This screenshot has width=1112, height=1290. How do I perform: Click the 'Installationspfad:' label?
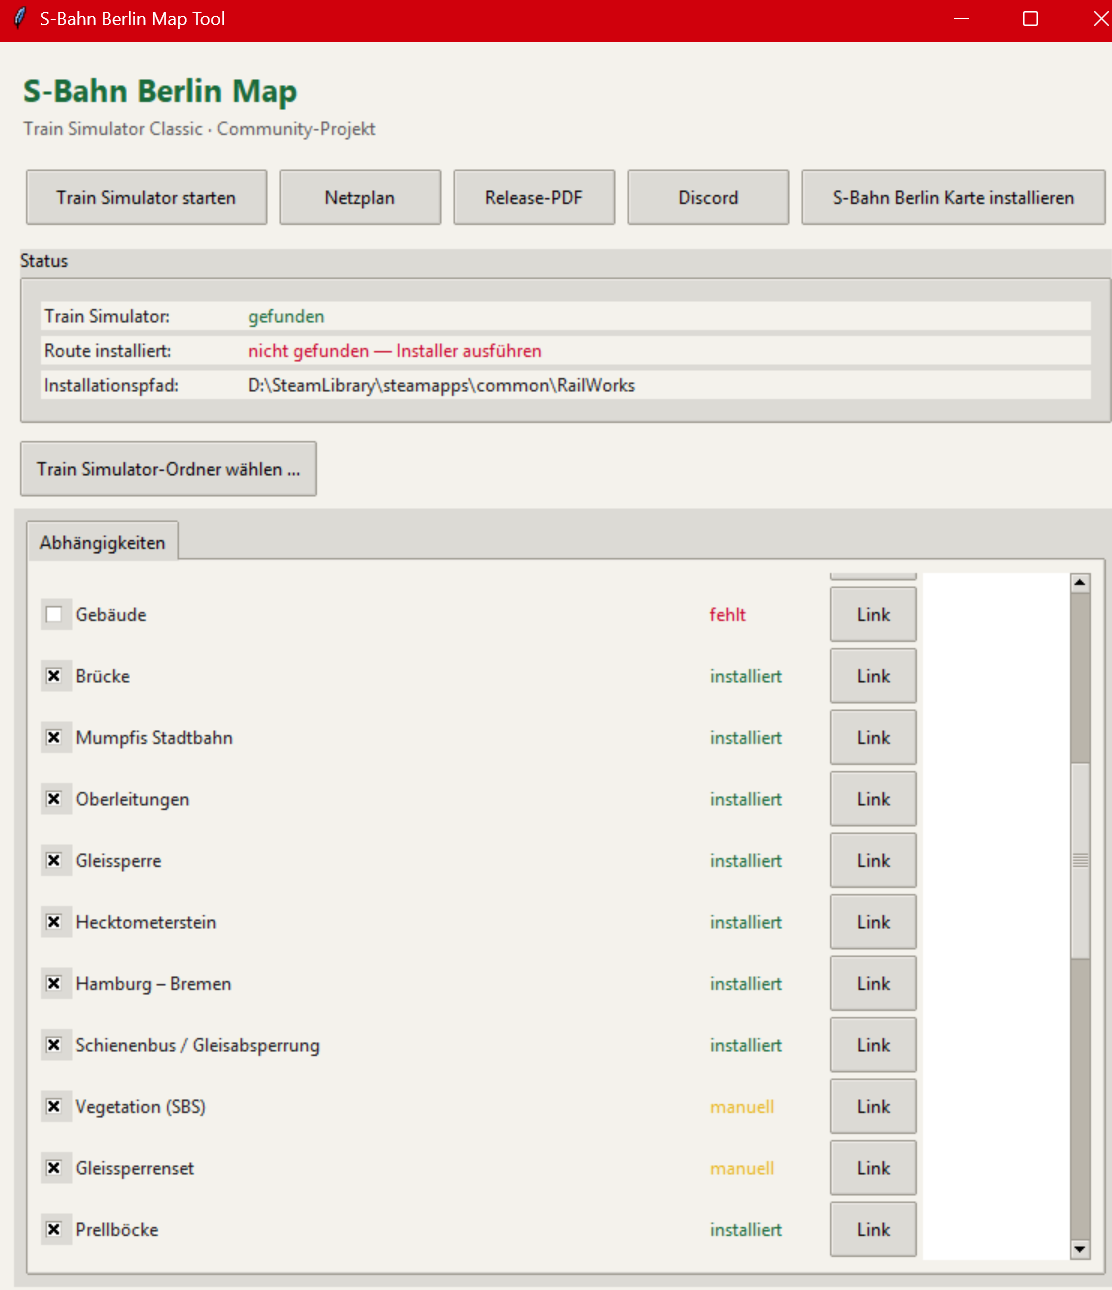[x=111, y=385]
